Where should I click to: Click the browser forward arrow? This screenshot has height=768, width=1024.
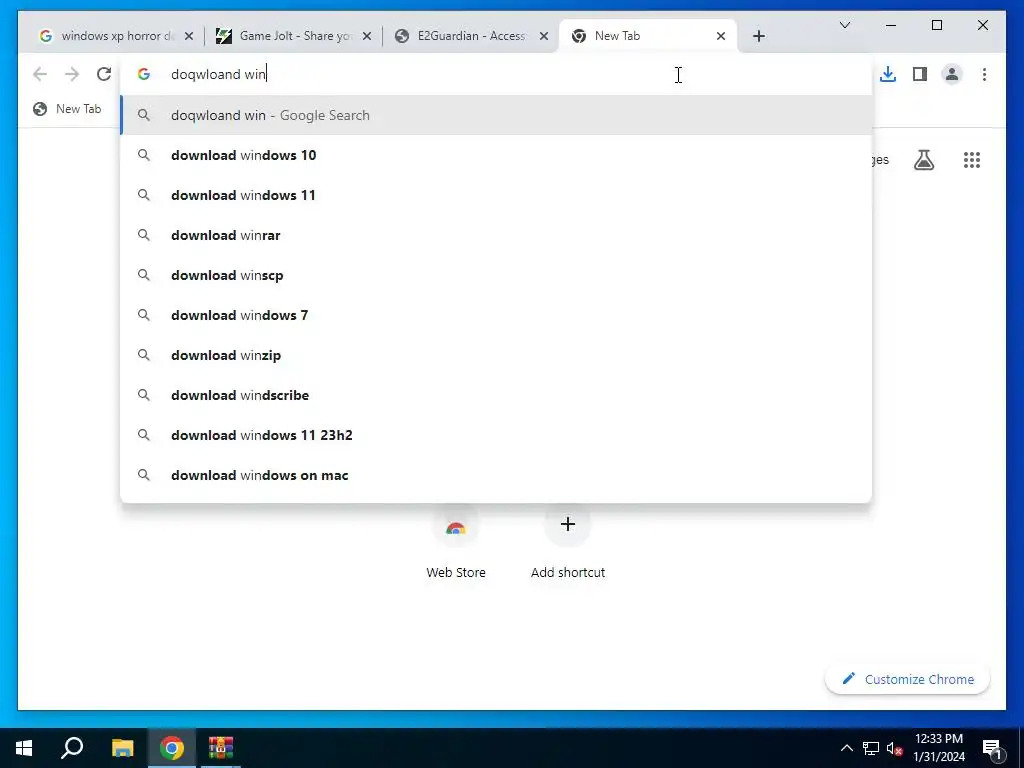pyautogui.click(x=72, y=74)
